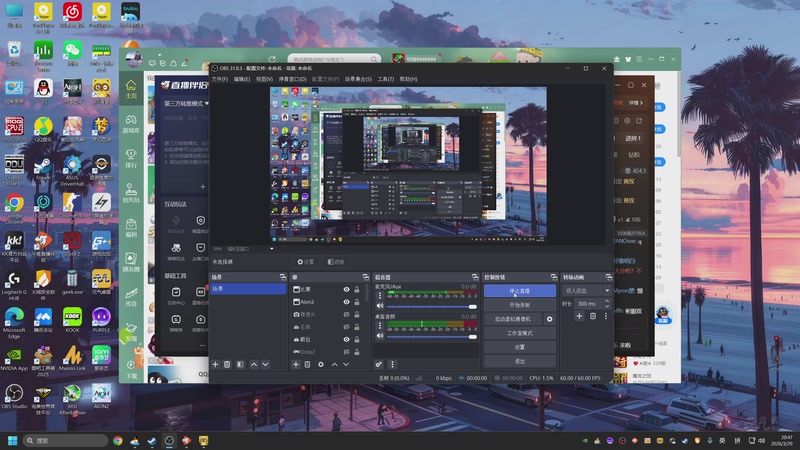Image resolution: width=800 pixels, height=450 pixels.
Task: Open source properties gear in Sources panel
Action: coord(320,364)
